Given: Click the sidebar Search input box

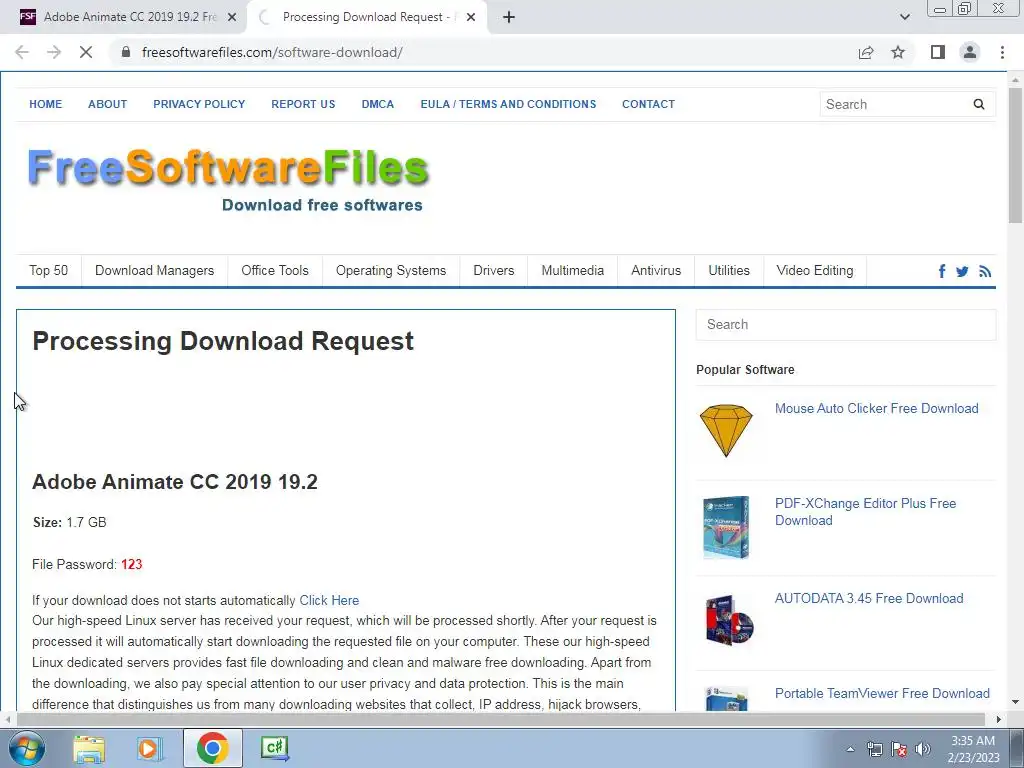Looking at the screenshot, I should pyautogui.click(x=846, y=325).
